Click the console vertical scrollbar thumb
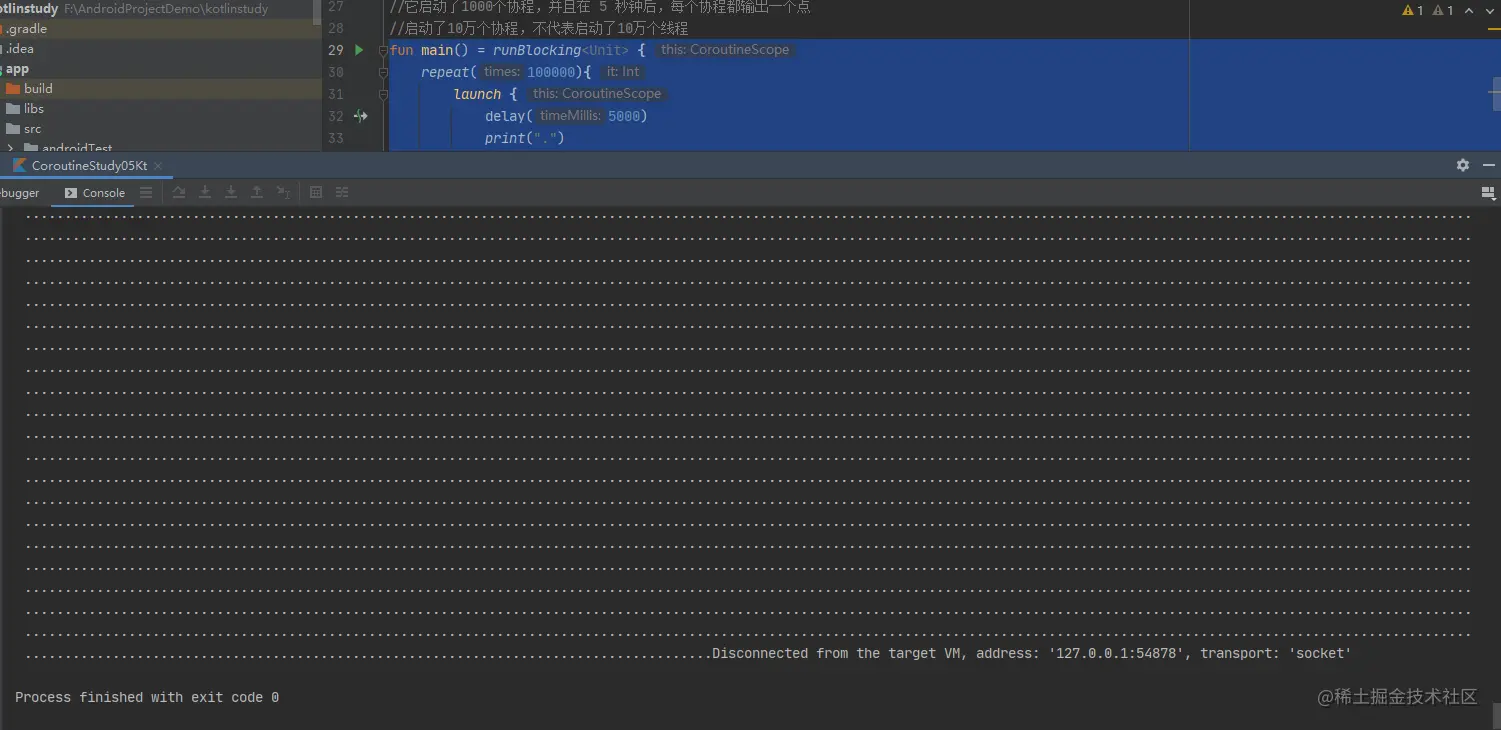 (1496, 715)
